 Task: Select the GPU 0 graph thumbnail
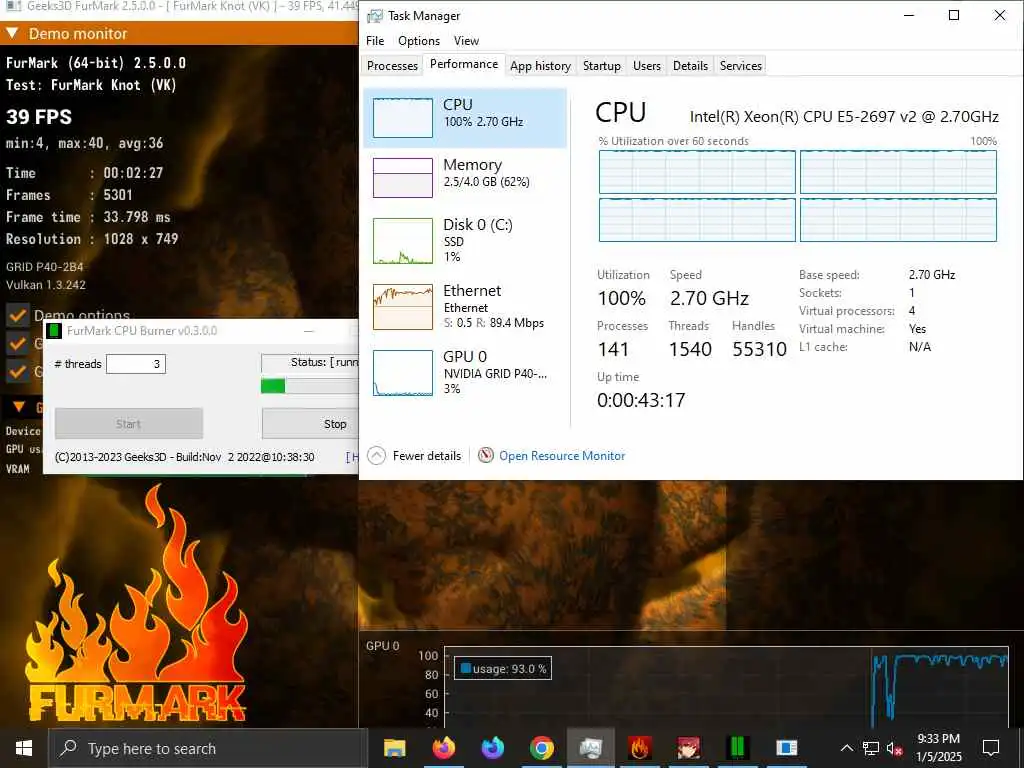(x=402, y=373)
